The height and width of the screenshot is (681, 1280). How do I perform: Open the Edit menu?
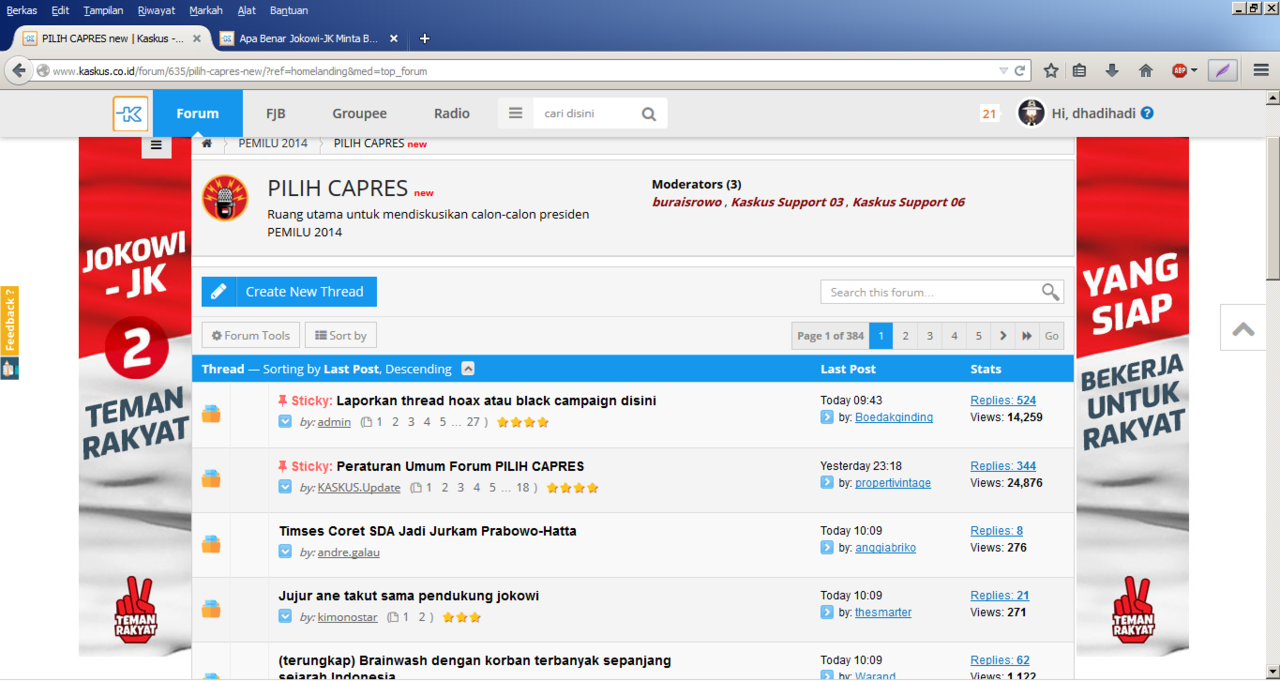click(60, 10)
